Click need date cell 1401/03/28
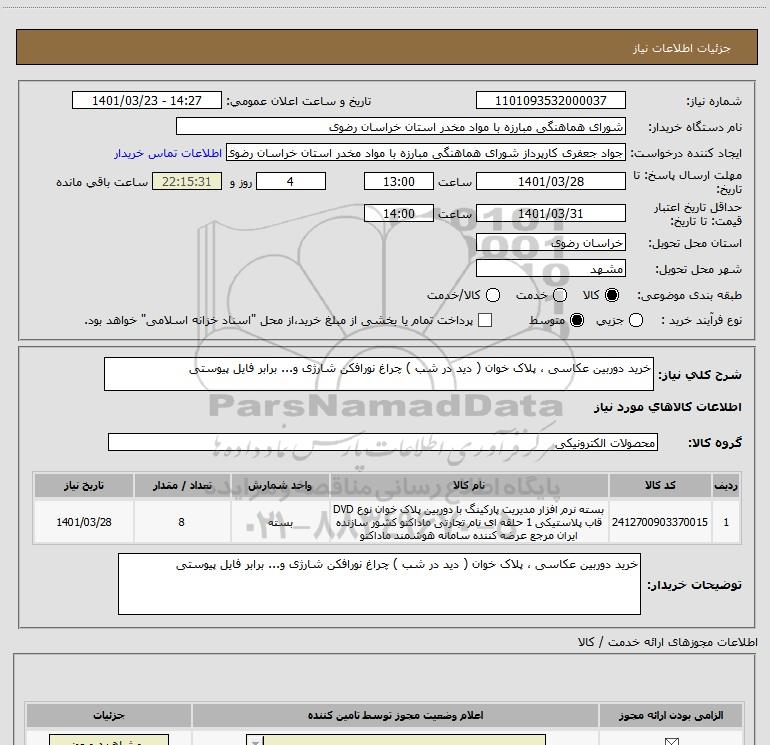The height and width of the screenshot is (745, 770). point(83,522)
